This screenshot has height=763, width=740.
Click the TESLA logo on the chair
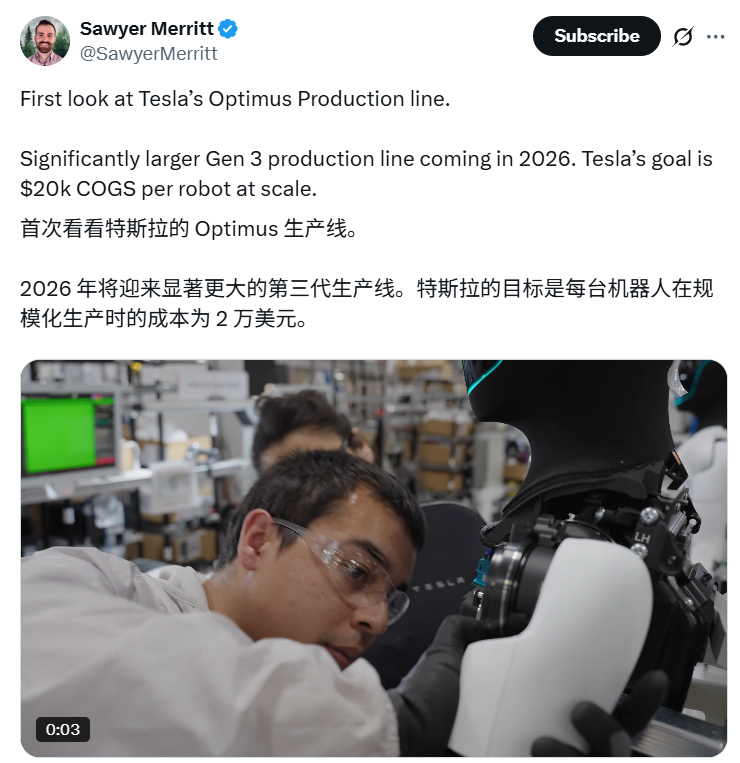[x=438, y=585]
